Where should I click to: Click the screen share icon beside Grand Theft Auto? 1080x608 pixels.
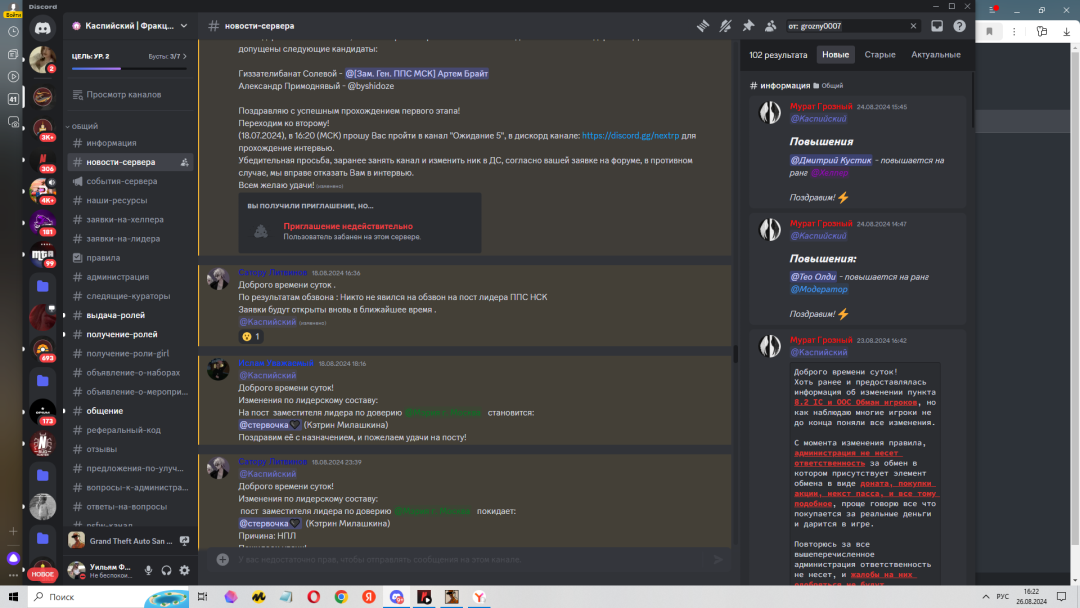tap(185, 541)
